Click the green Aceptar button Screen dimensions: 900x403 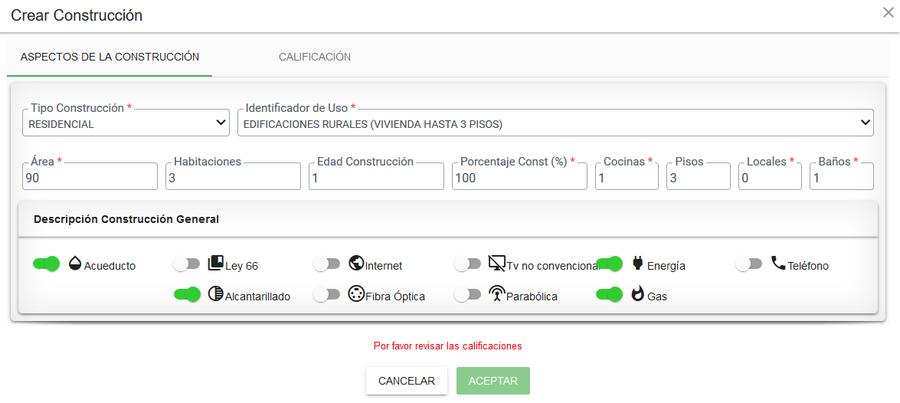pos(493,381)
